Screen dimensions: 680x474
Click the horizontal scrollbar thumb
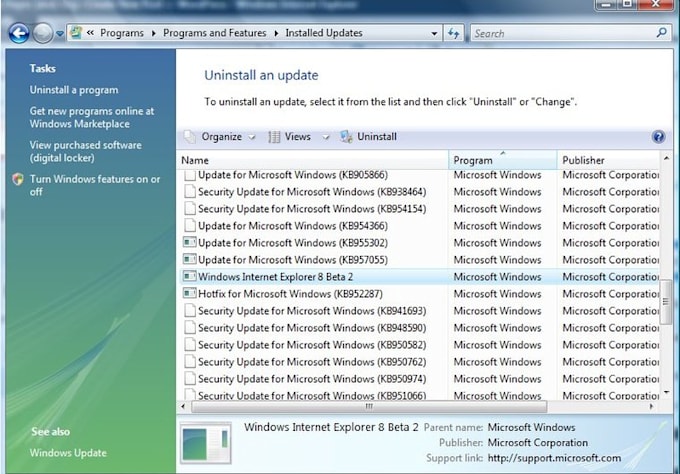[369, 407]
